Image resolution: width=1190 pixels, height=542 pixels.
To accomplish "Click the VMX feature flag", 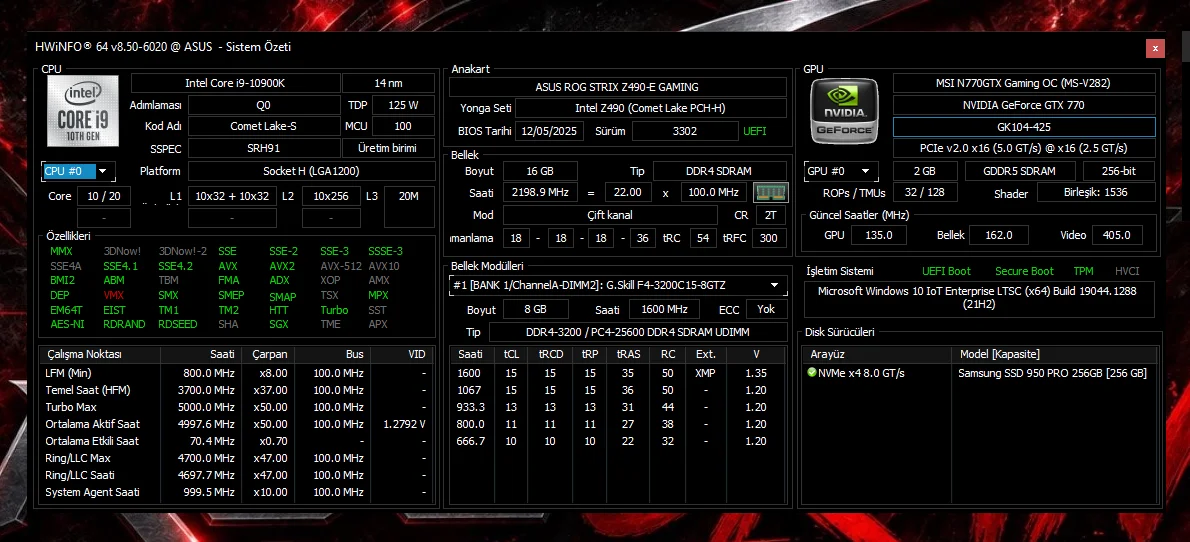I will [114, 295].
